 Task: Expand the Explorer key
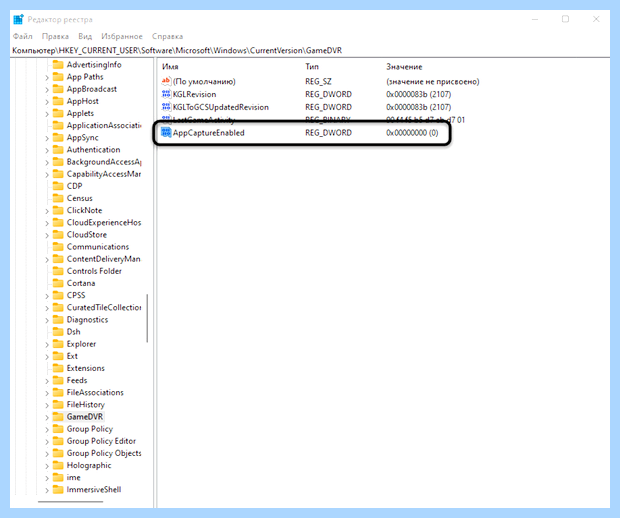pos(47,345)
